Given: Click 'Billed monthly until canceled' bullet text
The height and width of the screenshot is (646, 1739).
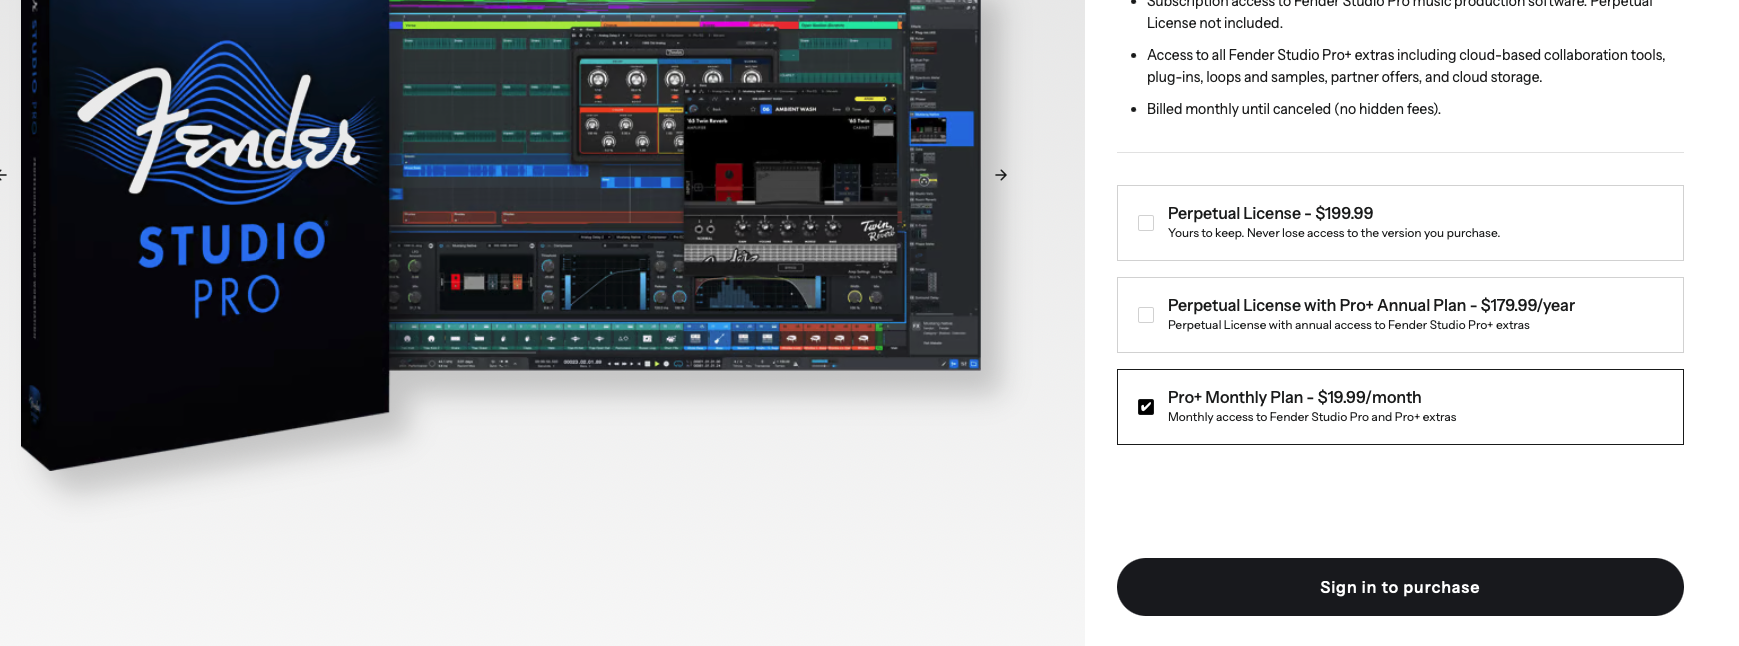Looking at the screenshot, I should pyautogui.click(x=1294, y=109).
